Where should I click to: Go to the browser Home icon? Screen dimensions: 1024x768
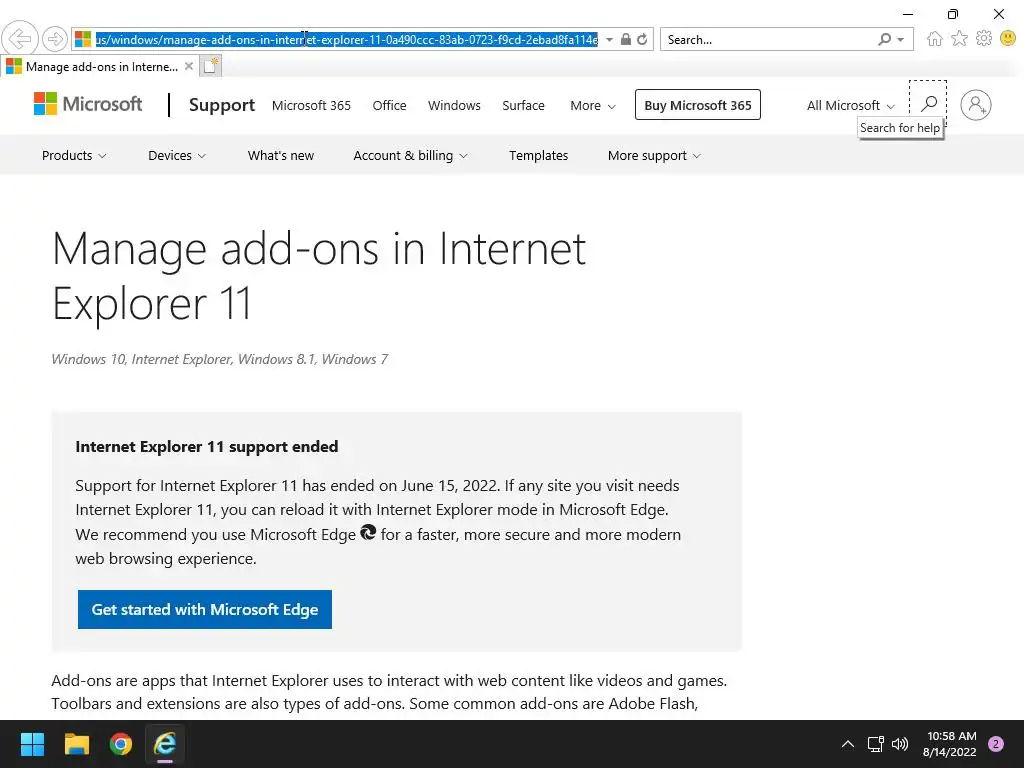pyautogui.click(x=935, y=39)
